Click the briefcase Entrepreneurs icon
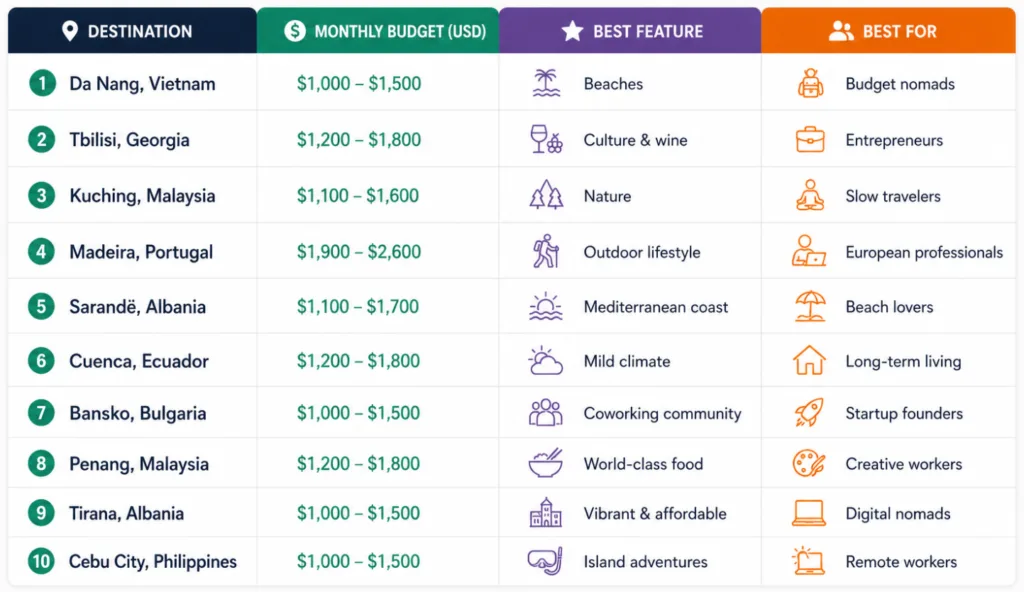Screen dimensions: 1024x592 810,140
